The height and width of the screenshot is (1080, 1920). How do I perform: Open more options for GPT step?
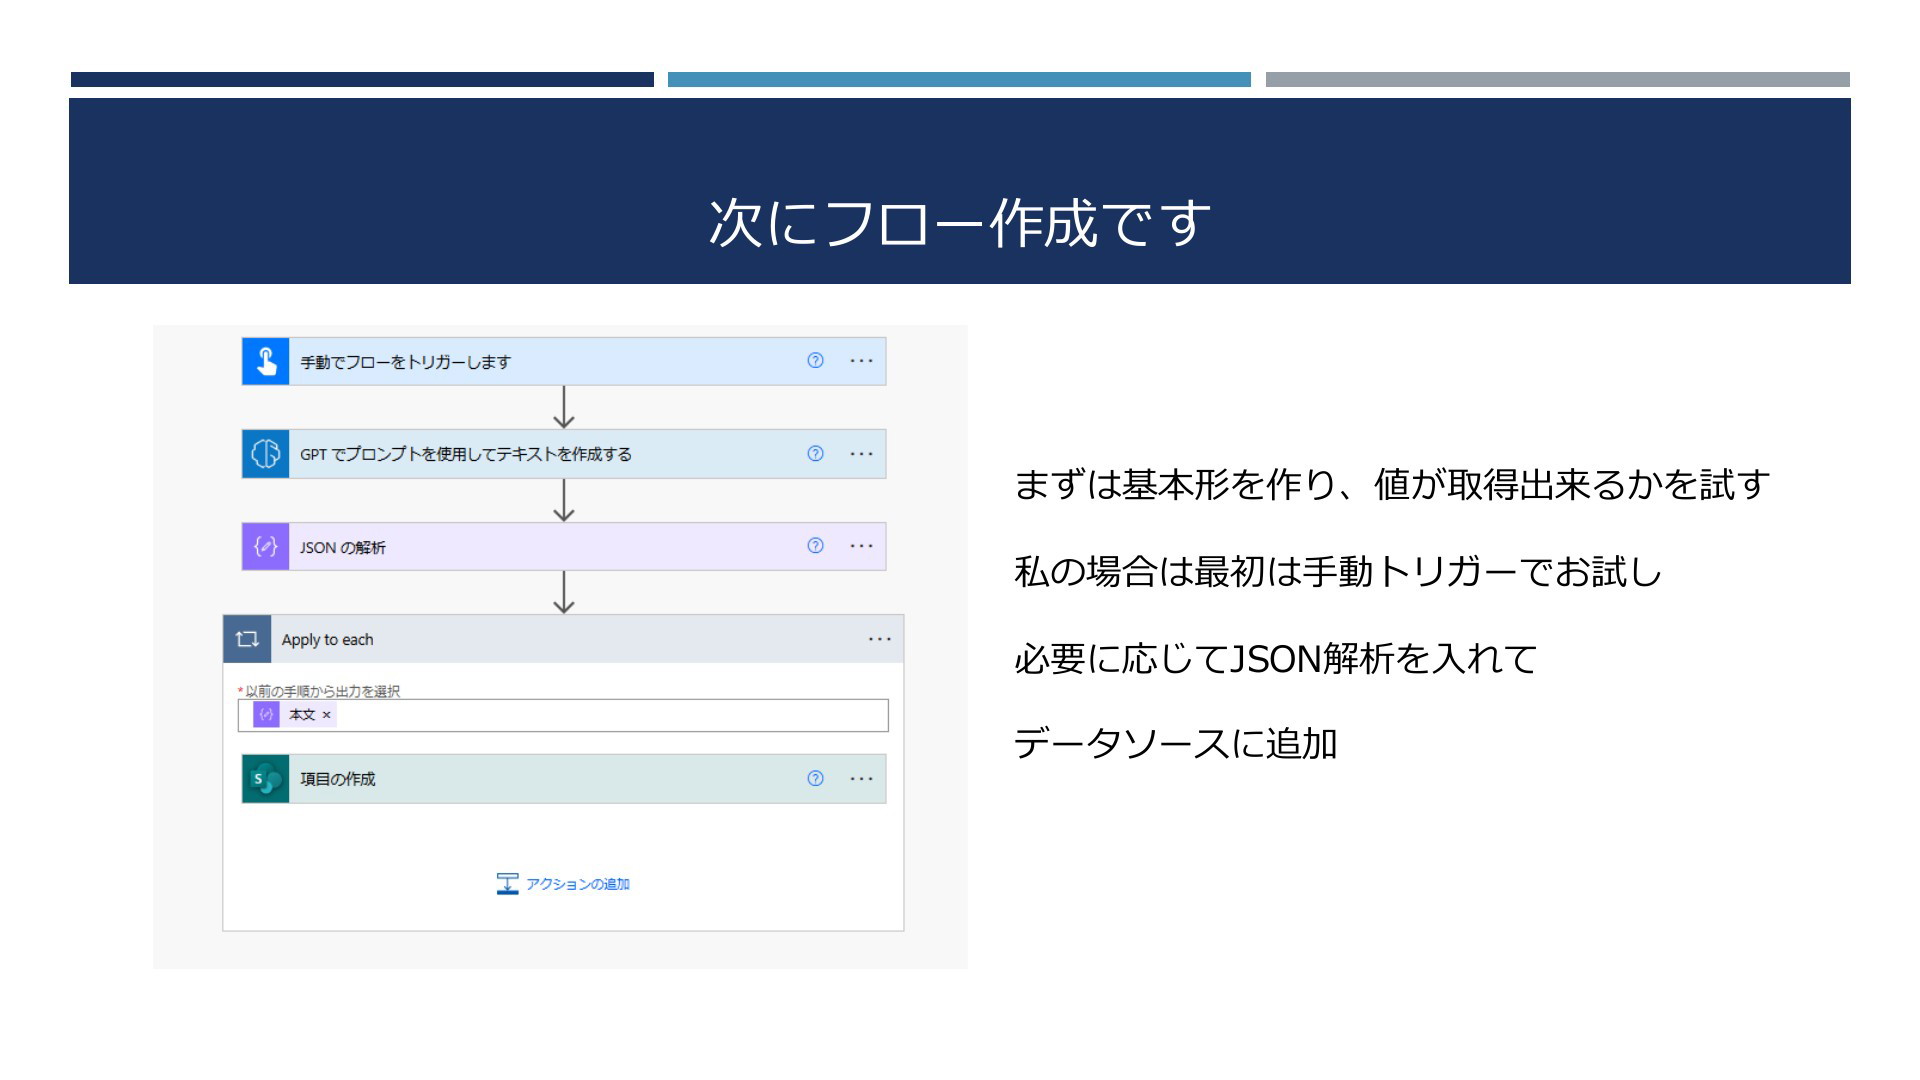click(x=861, y=454)
